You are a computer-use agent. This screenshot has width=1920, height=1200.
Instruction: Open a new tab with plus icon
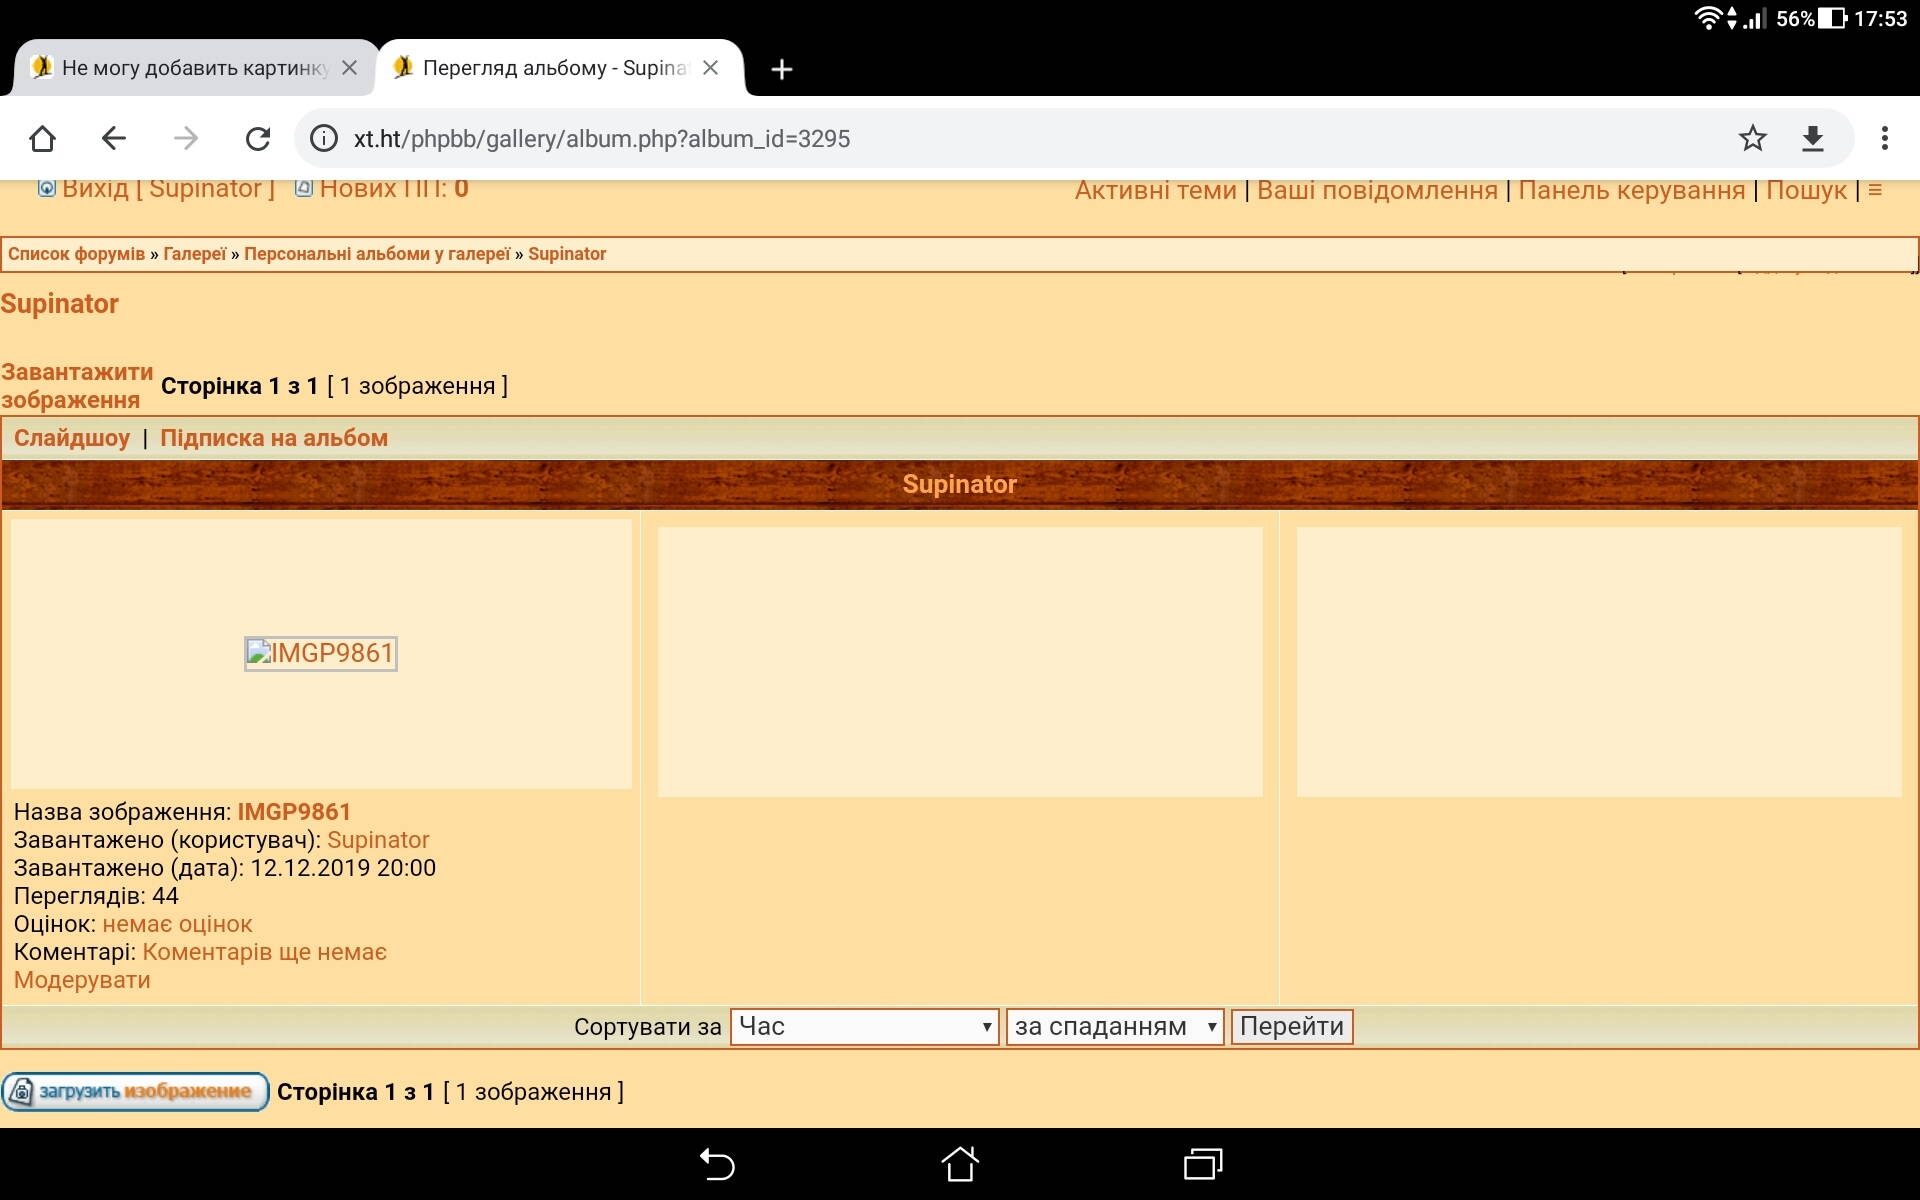pos(782,69)
